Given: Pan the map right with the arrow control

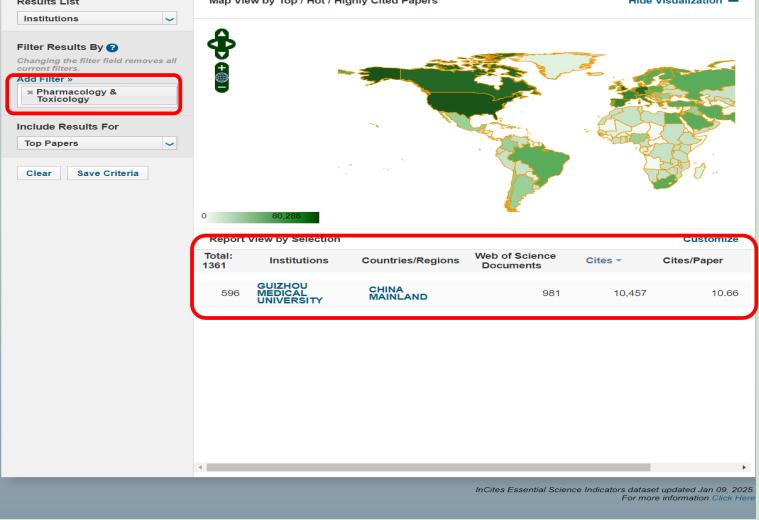Looking at the screenshot, I should click(x=231, y=44).
